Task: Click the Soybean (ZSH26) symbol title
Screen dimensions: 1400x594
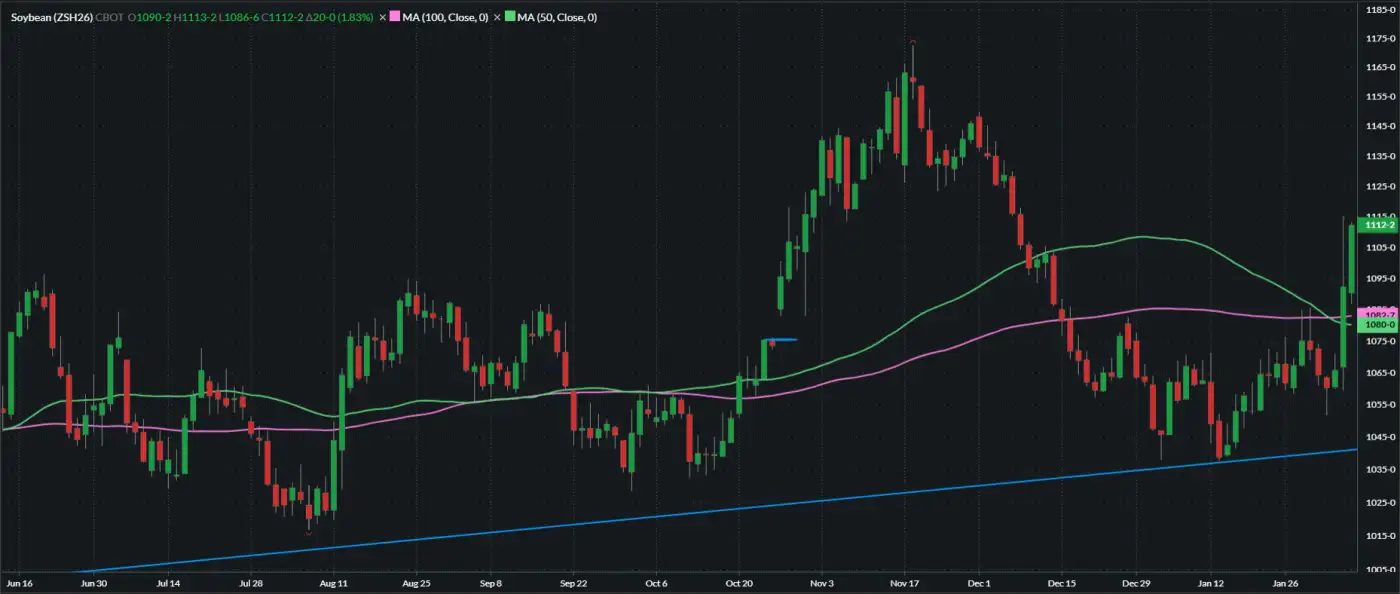Action: [x=51, y=17]
